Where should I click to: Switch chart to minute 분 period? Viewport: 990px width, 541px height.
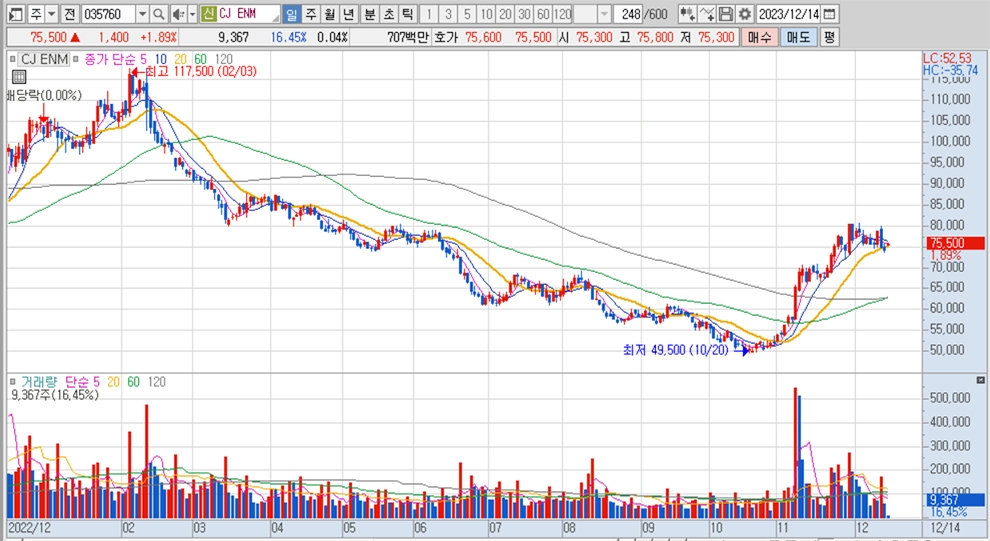pos(370,14)
